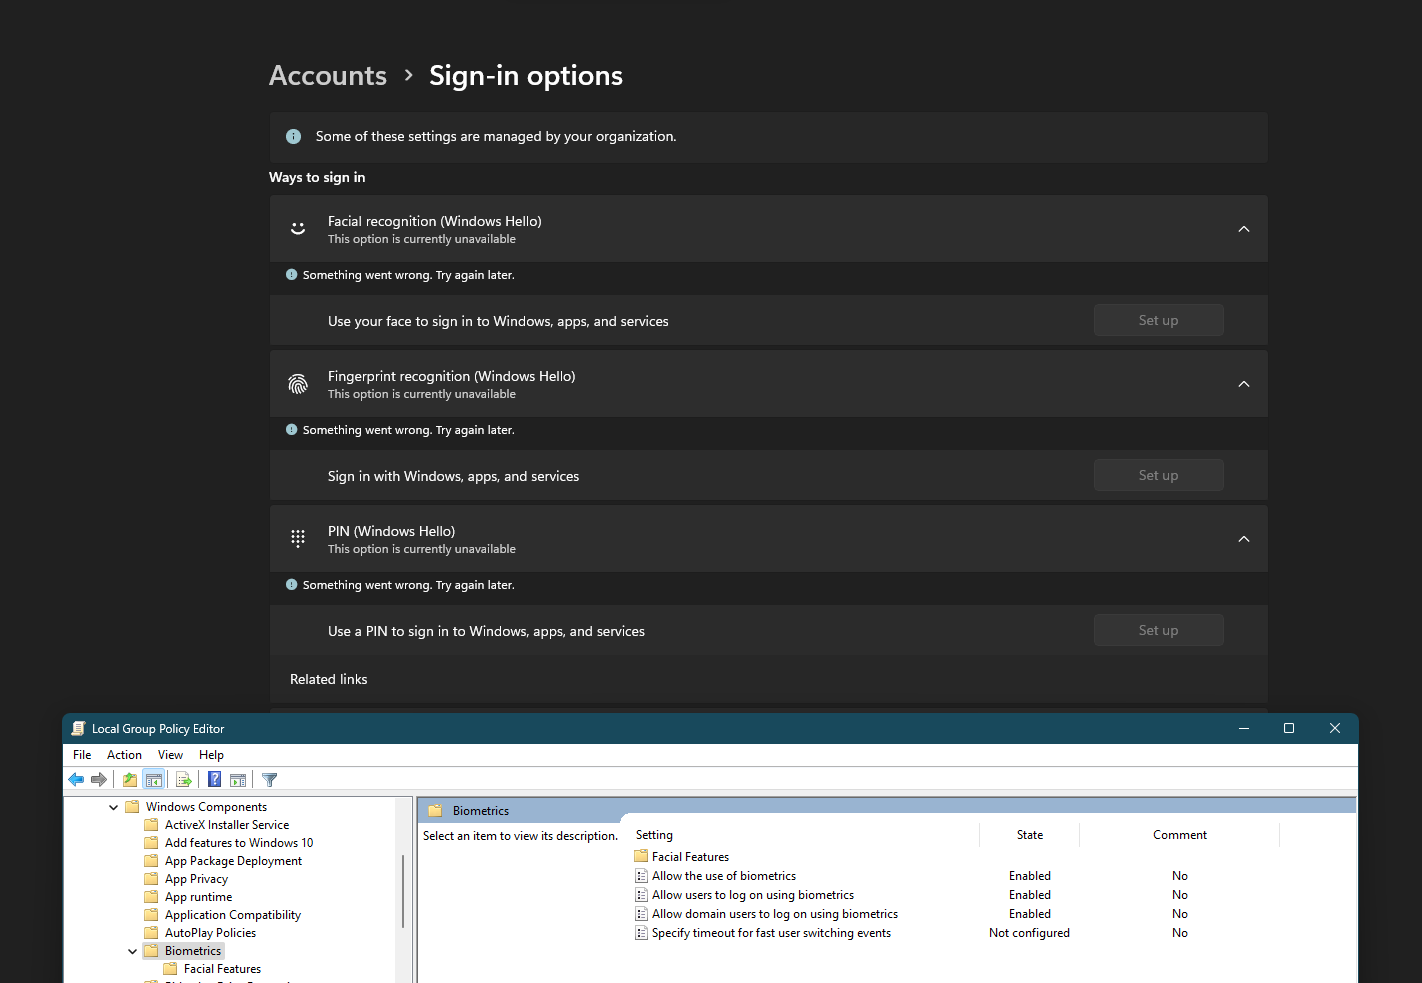Click the smiley face Facial recognition icon
The image size is (1422, 983).
298,229
